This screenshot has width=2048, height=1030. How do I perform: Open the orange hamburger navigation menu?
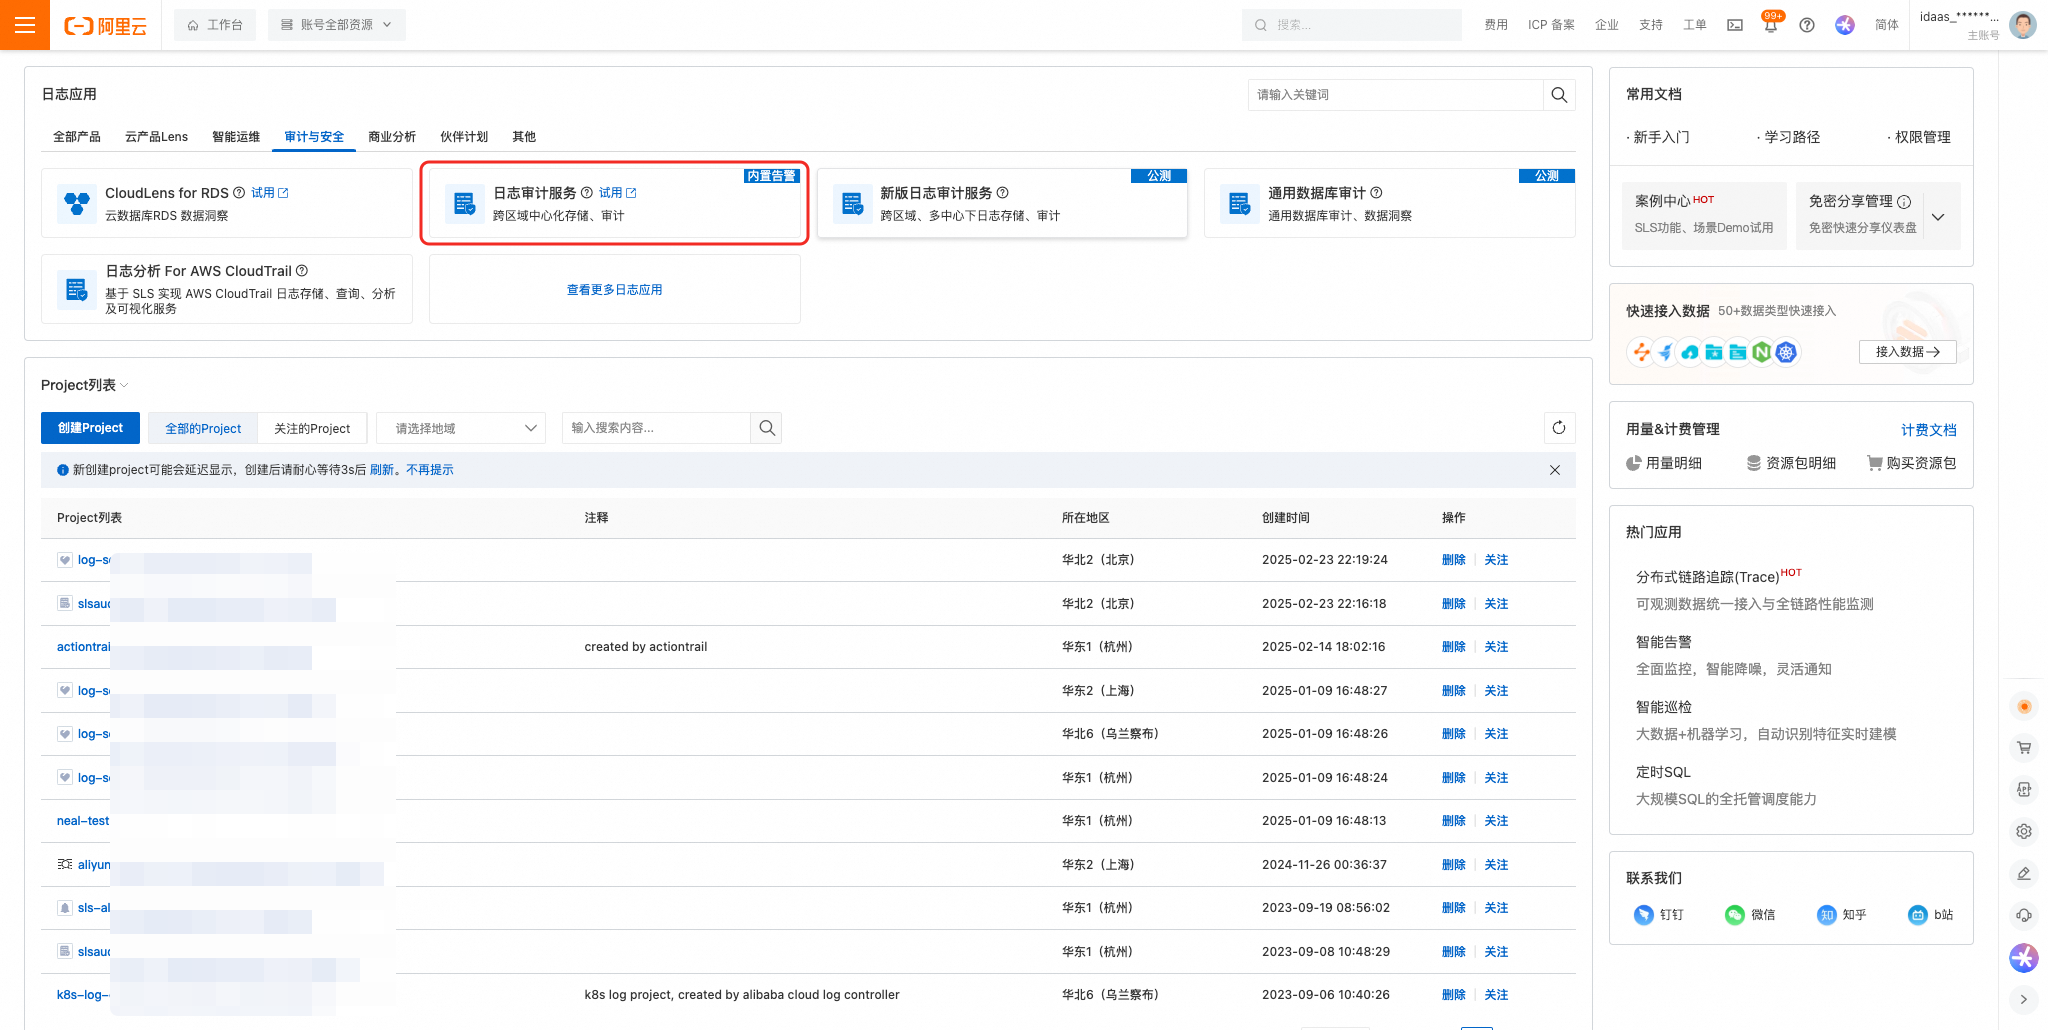point(25,25)
